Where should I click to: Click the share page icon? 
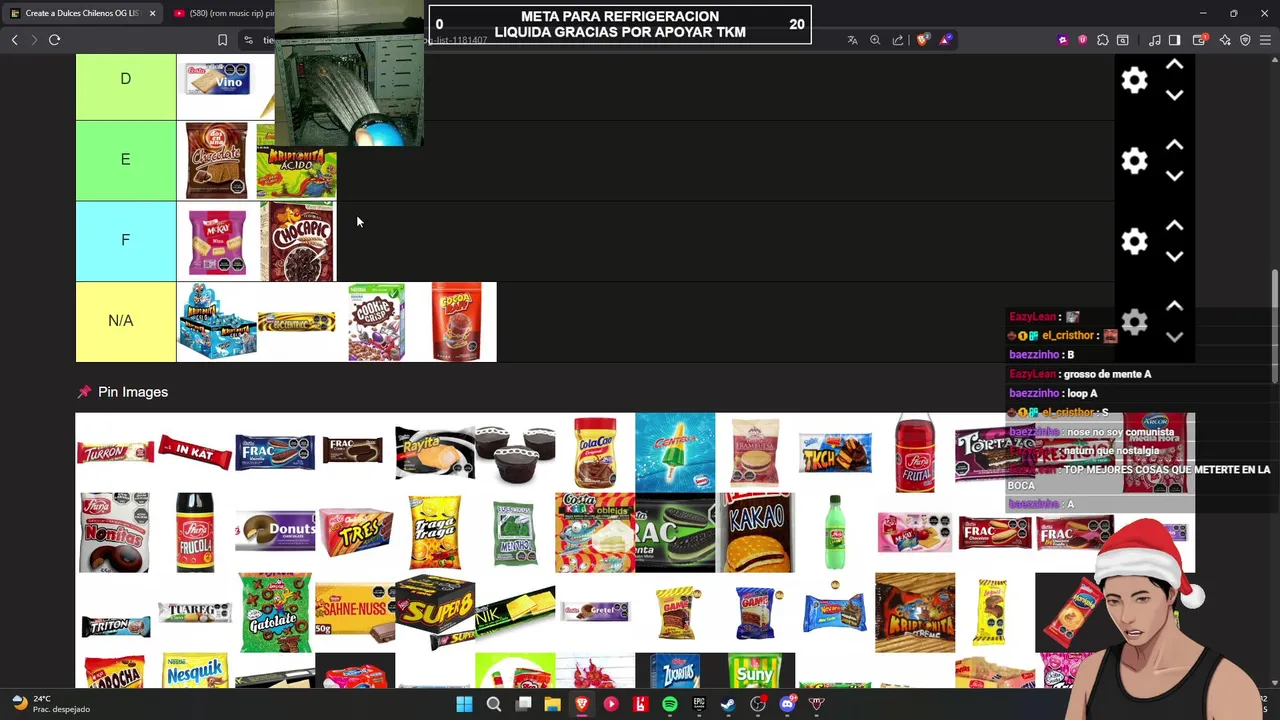pyautogui.click(x=898, y=40)
